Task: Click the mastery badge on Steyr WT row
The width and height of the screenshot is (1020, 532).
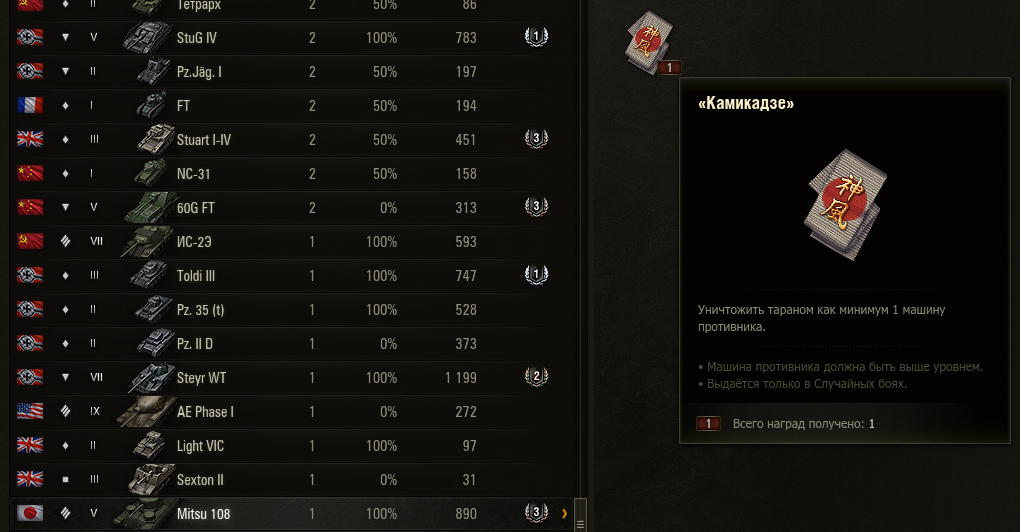Action: (536, 377)
